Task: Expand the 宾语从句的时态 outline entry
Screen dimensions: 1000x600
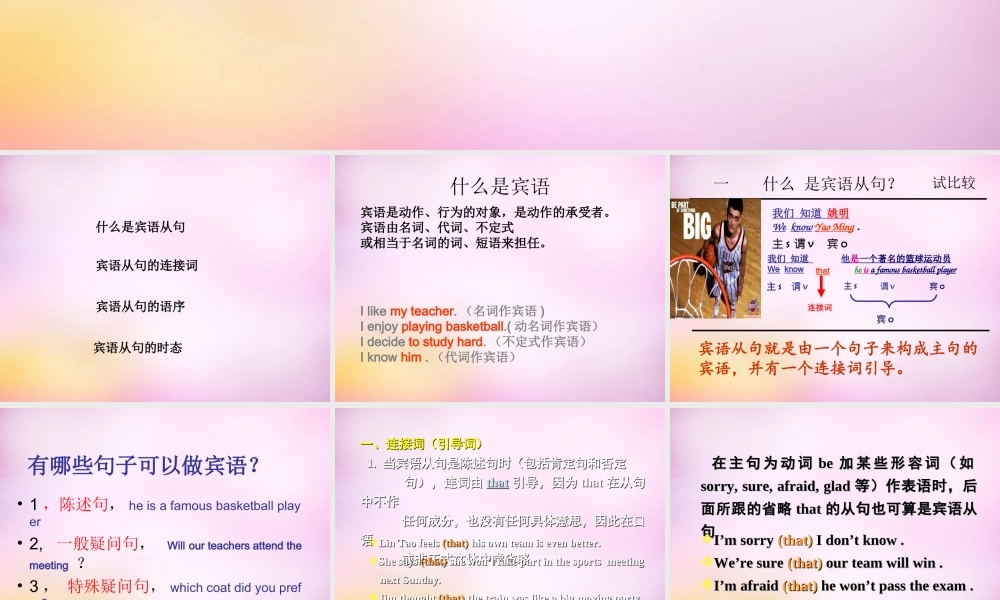Action: [137, 347]
